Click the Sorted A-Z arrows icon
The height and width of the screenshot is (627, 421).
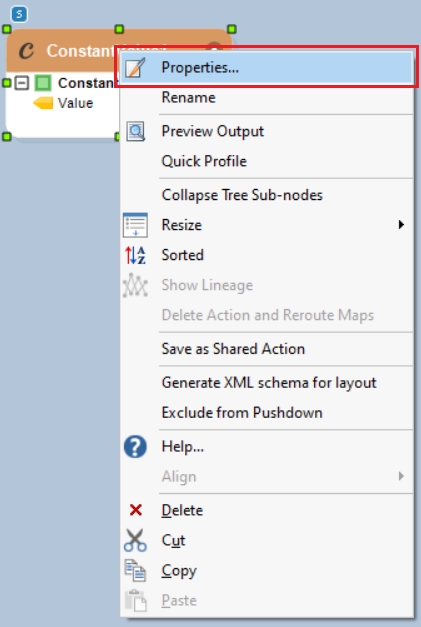click(135, 255)
